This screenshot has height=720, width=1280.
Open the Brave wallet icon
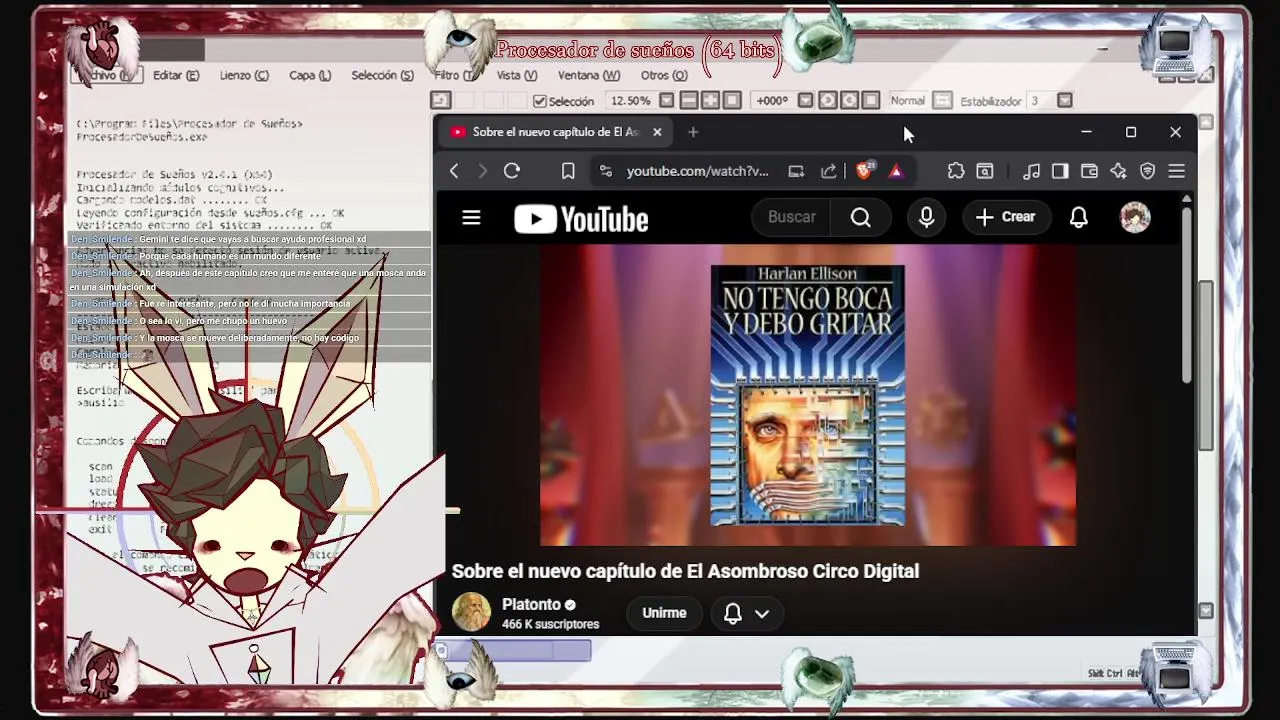coord(1089,171)
